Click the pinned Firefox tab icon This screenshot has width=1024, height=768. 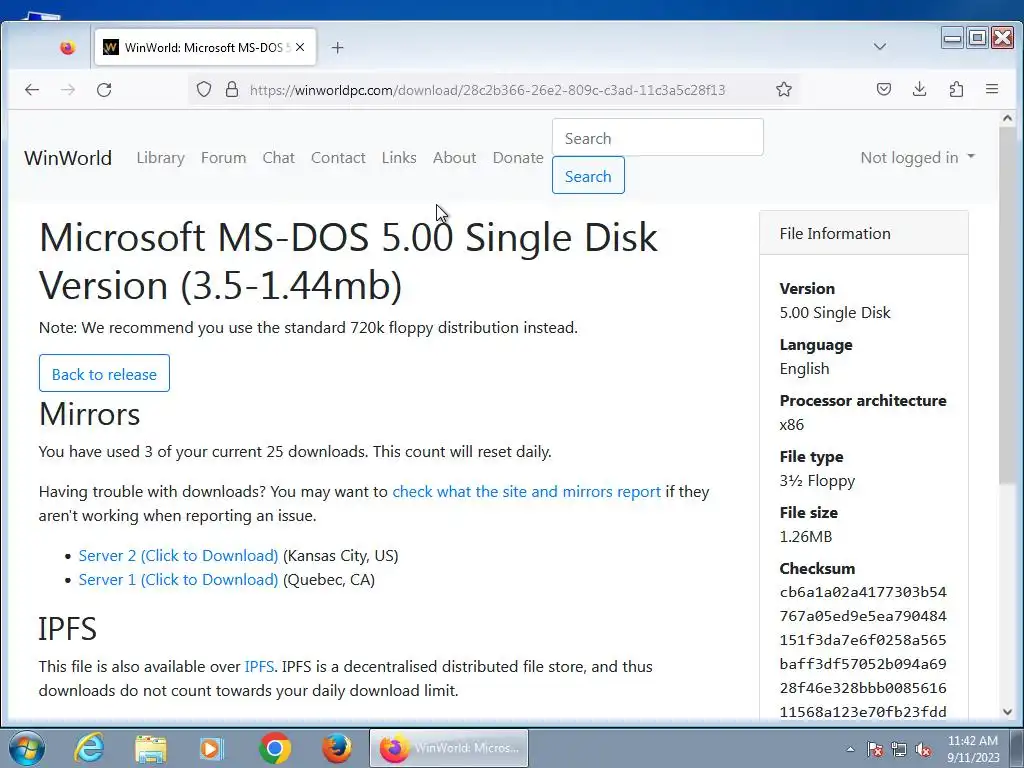pyautogui.click(x=67, y=48)
